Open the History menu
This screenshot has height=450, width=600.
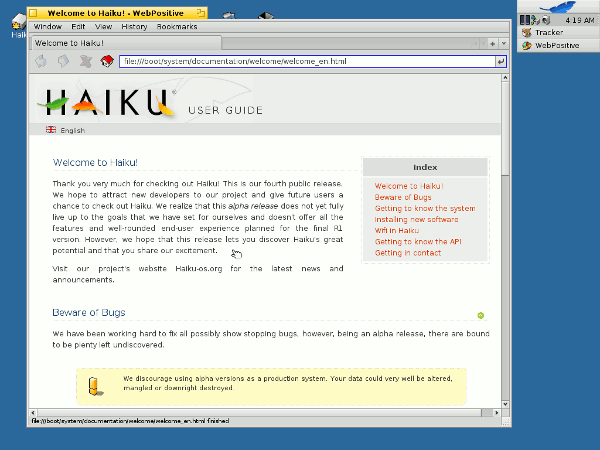pyautogui.click(x=134, y=27)
